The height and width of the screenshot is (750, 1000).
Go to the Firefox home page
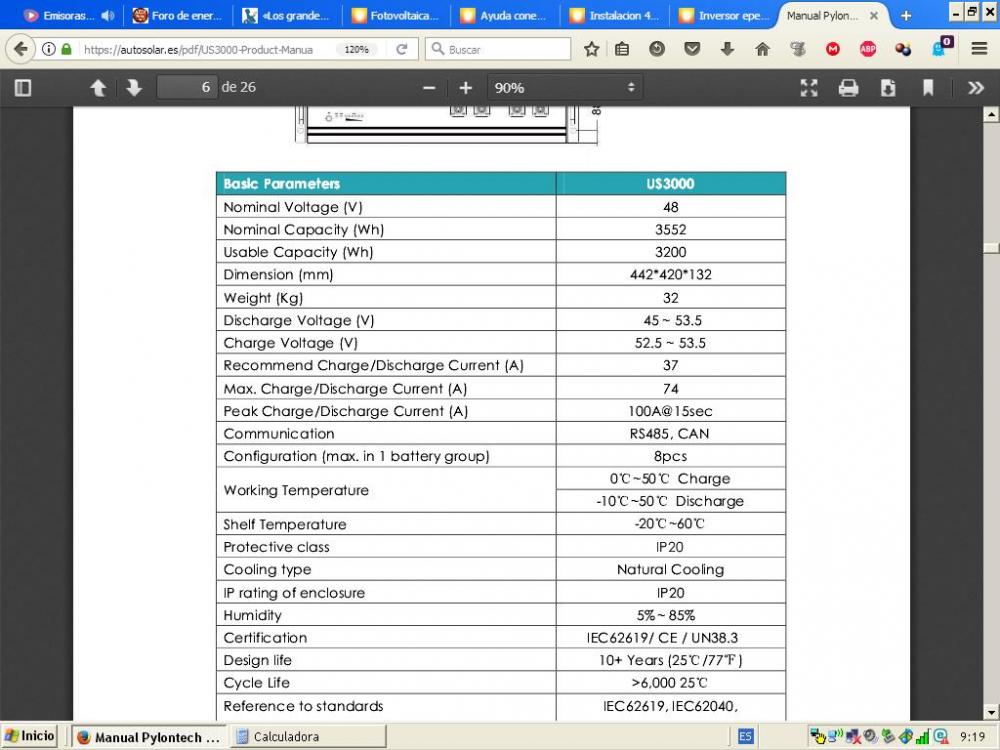click(762, 49)
